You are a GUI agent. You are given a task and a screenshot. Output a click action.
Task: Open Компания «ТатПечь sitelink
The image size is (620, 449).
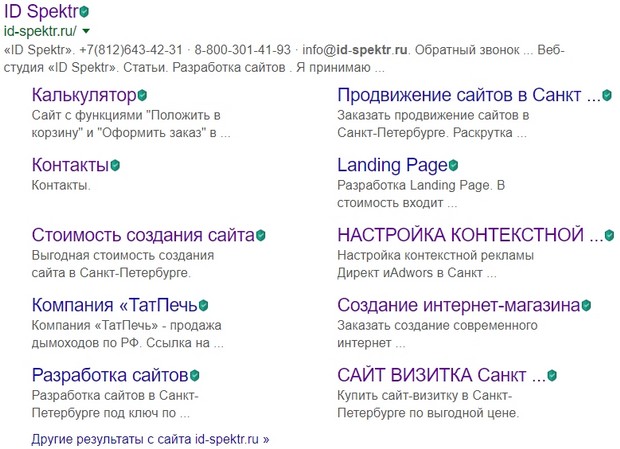(115, 305)
